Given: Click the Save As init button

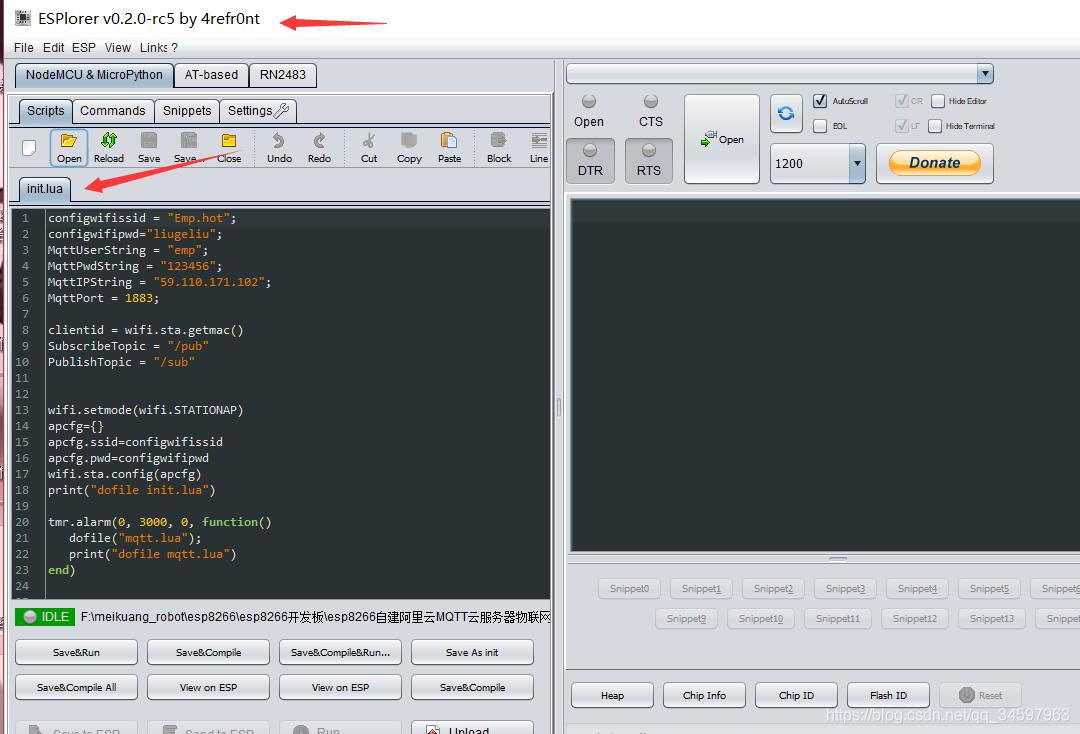Looking at the screenshot, I should (472, 652).
